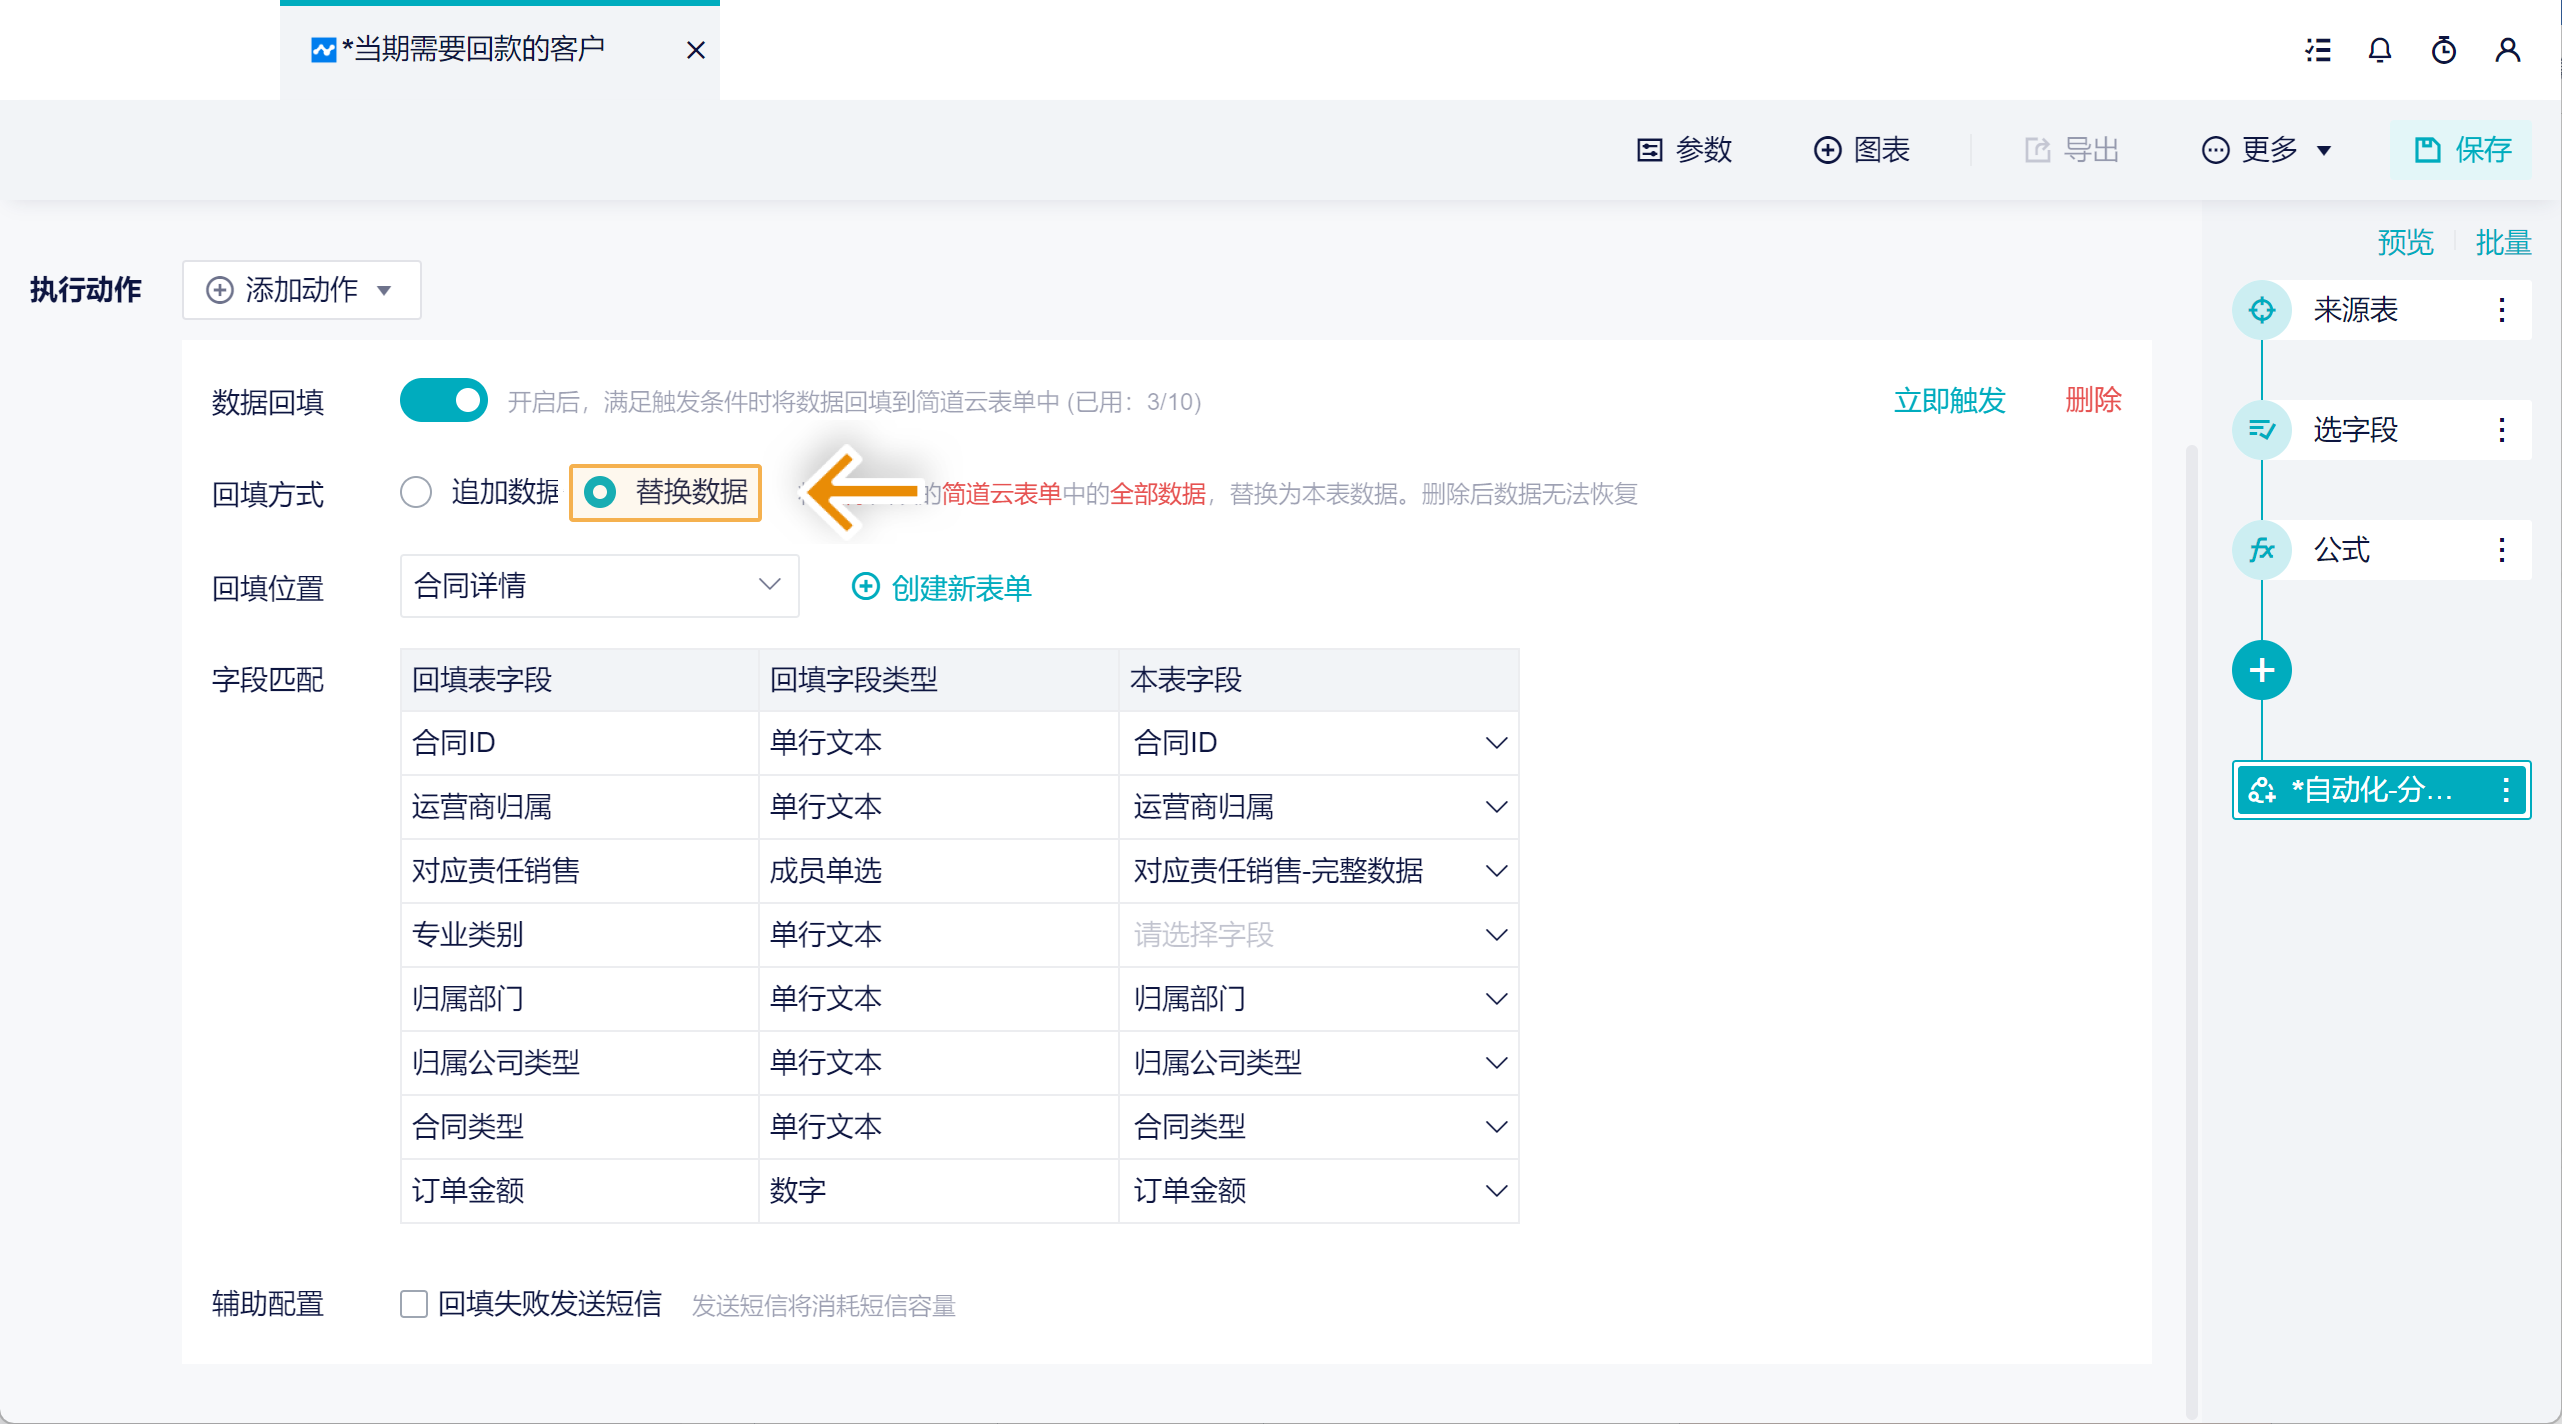Expand the 添加动作 dropdown
The width and height of the screenshot is (2562, 1424).
coord(301,290)
